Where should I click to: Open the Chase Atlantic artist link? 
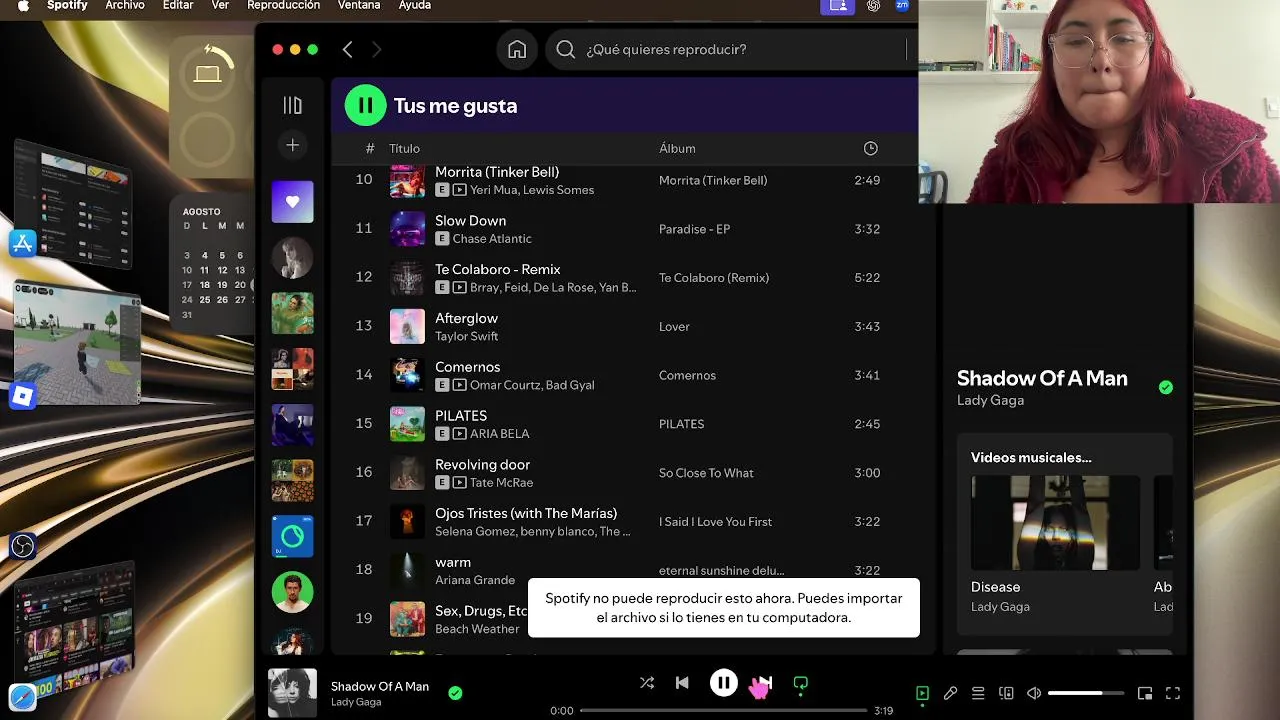(x=492, y=239)
